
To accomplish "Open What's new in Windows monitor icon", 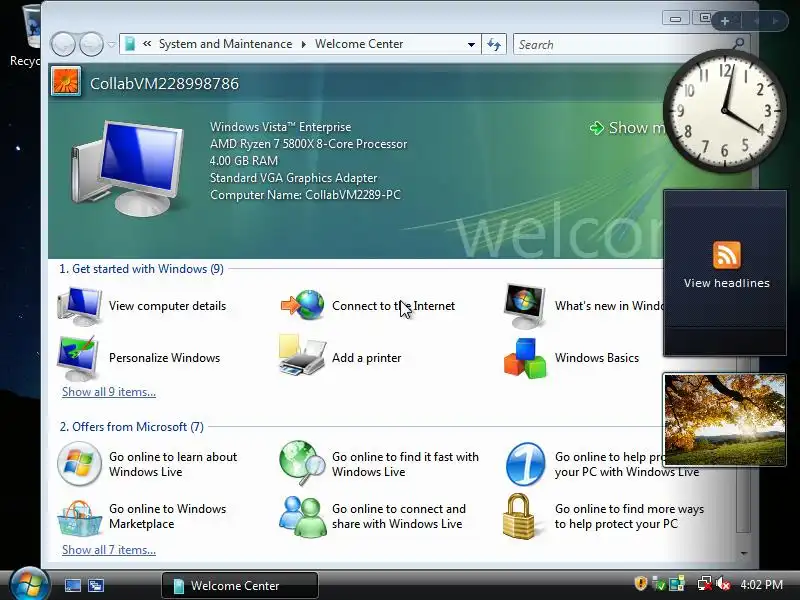I will (524, 306).
